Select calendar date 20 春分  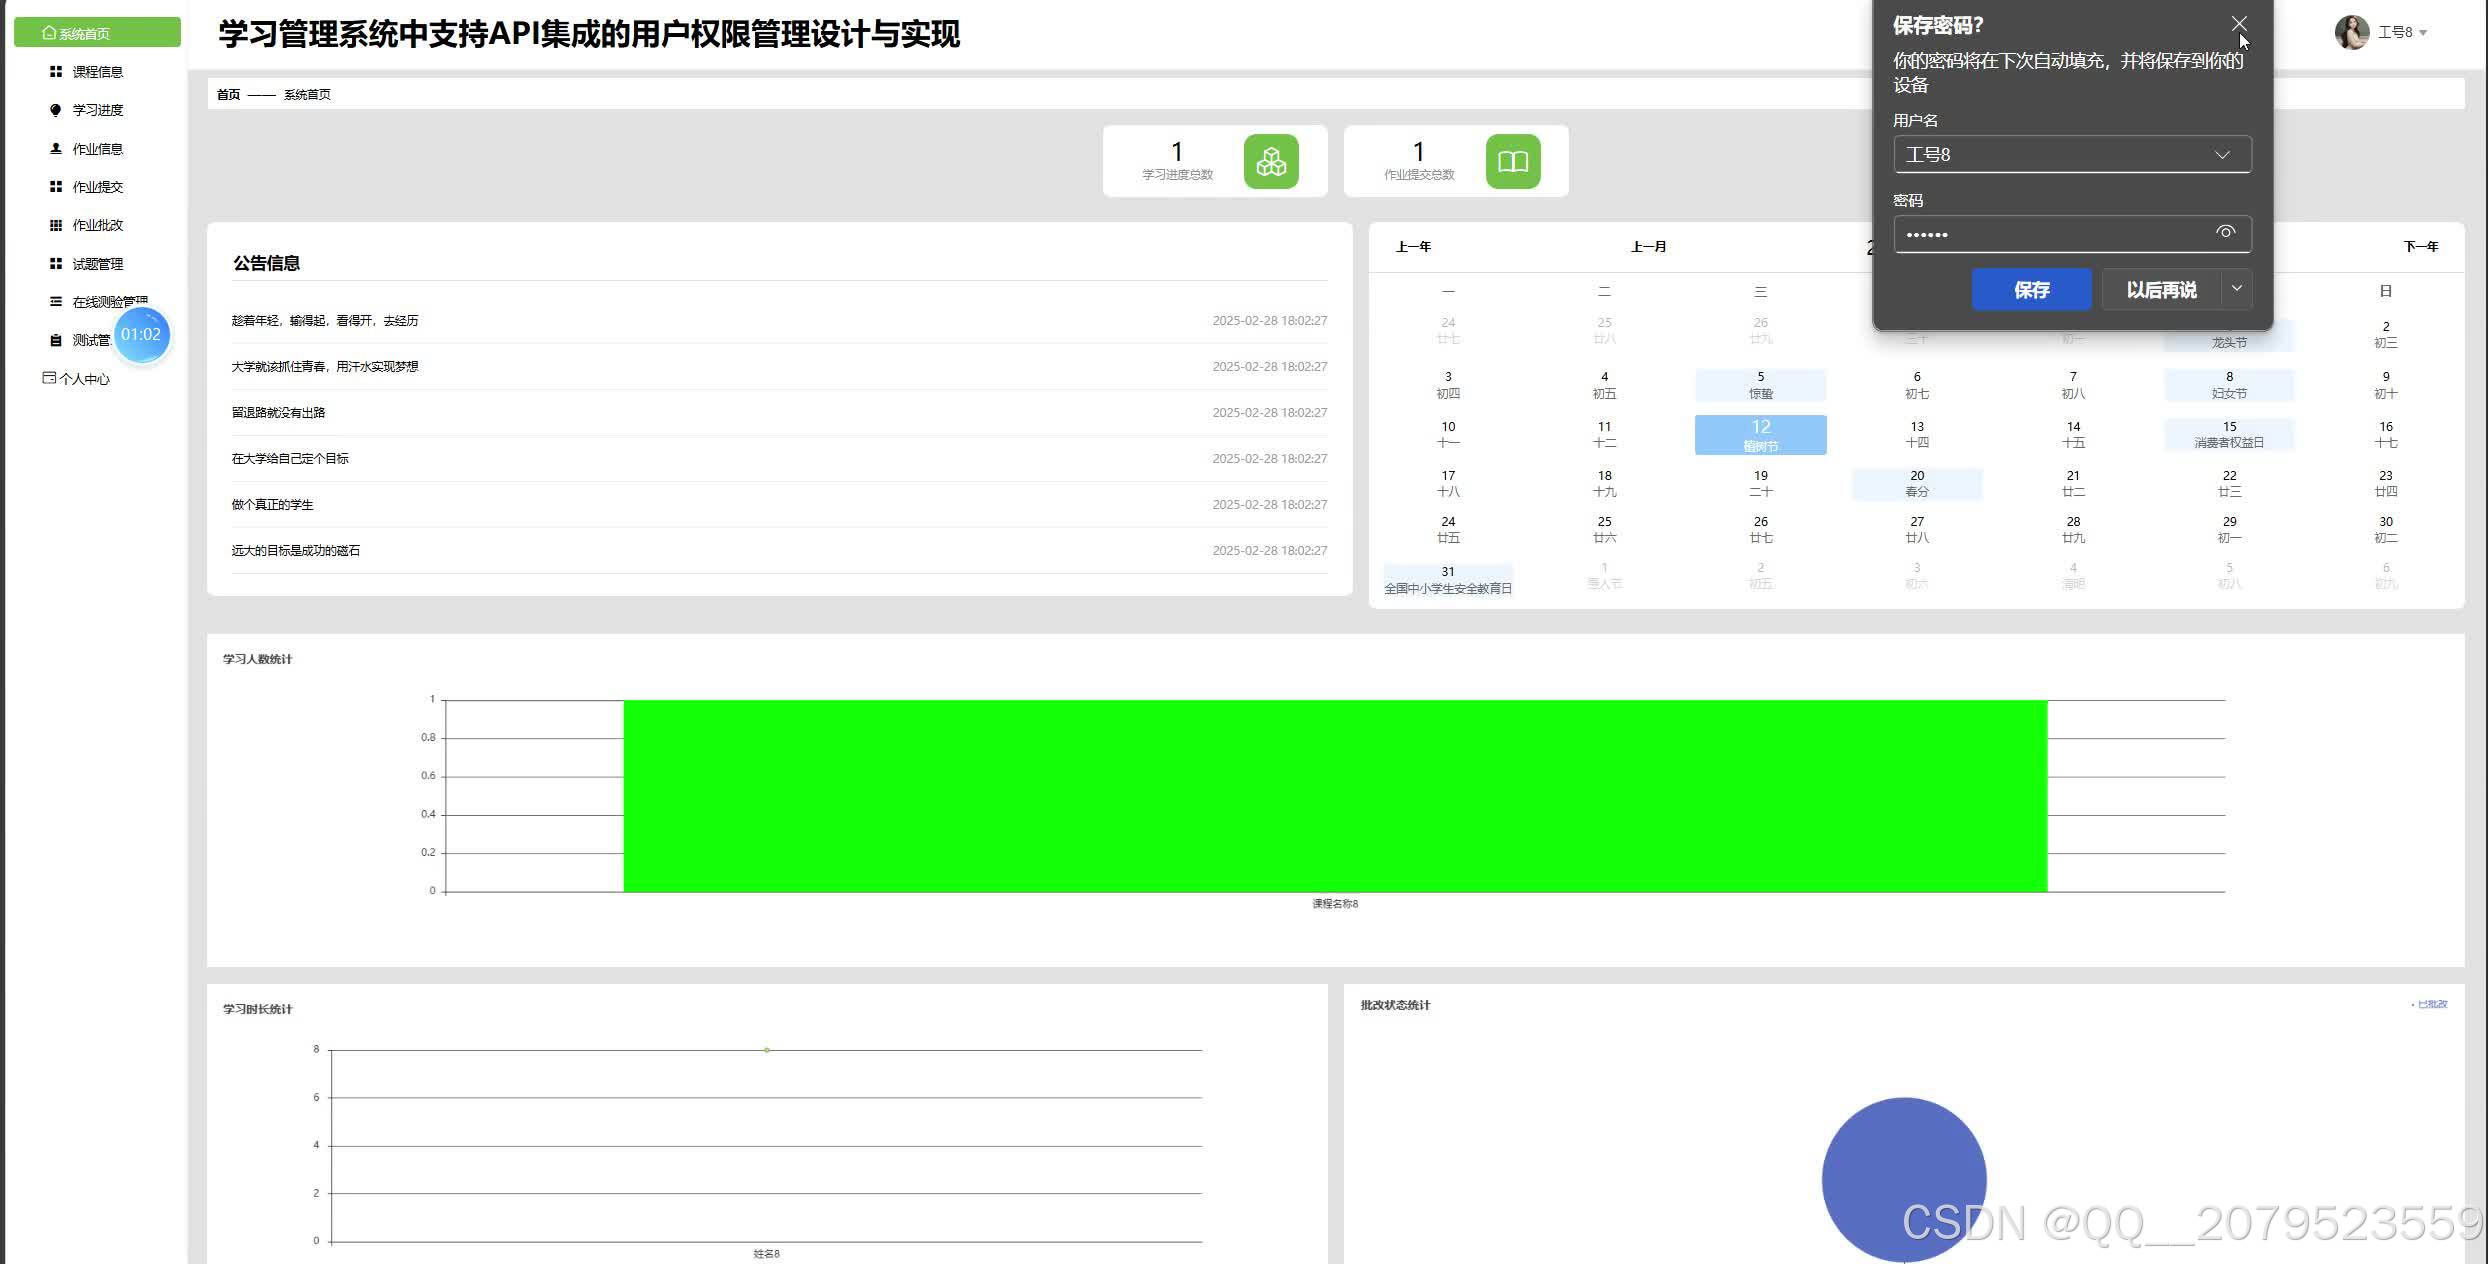click(x=1916, y=483)
